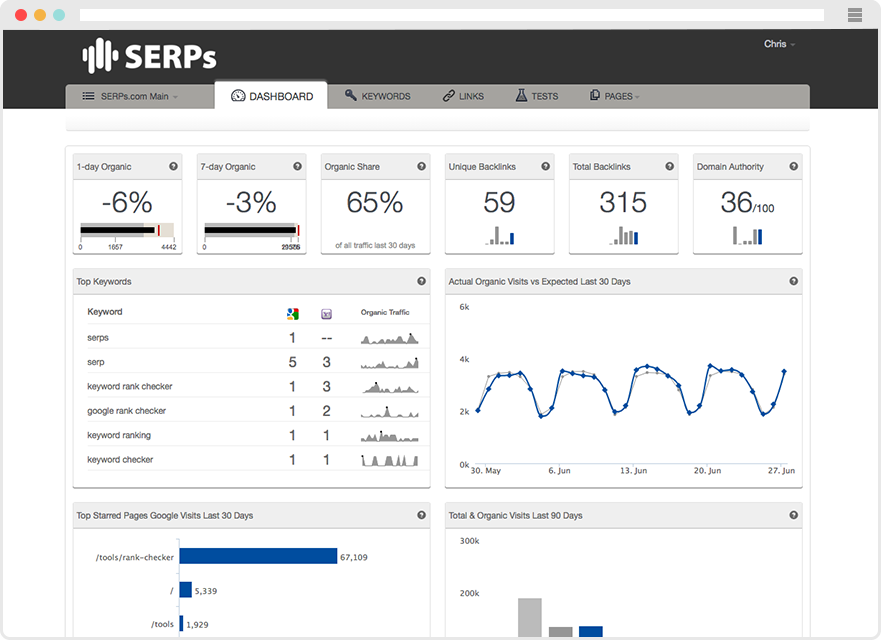Click the Yahoo column icon in keywords table
The height and width of the screenshot is (640, 881).
[x=326, y=314]
